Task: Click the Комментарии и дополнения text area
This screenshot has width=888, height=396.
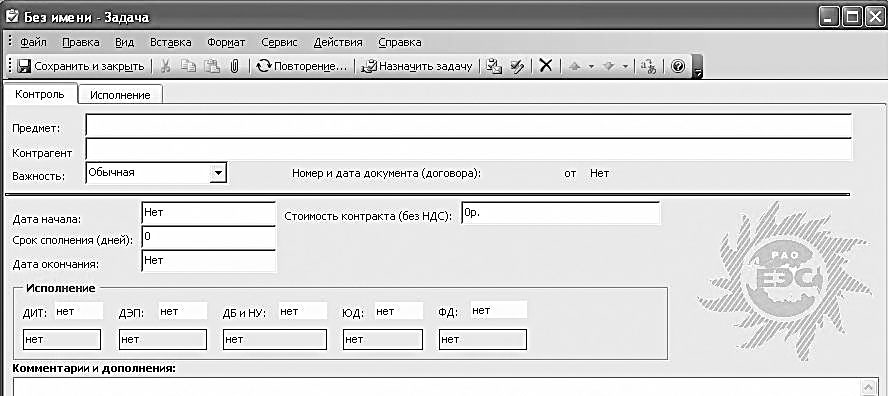Action: (x=436, y=387)
